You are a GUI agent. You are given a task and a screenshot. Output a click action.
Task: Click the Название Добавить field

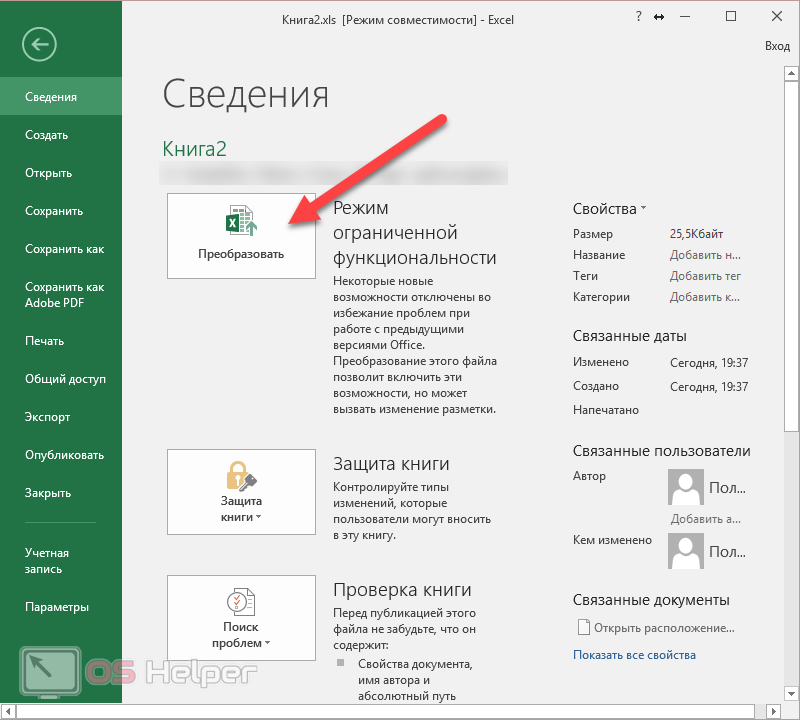[705, 255]
